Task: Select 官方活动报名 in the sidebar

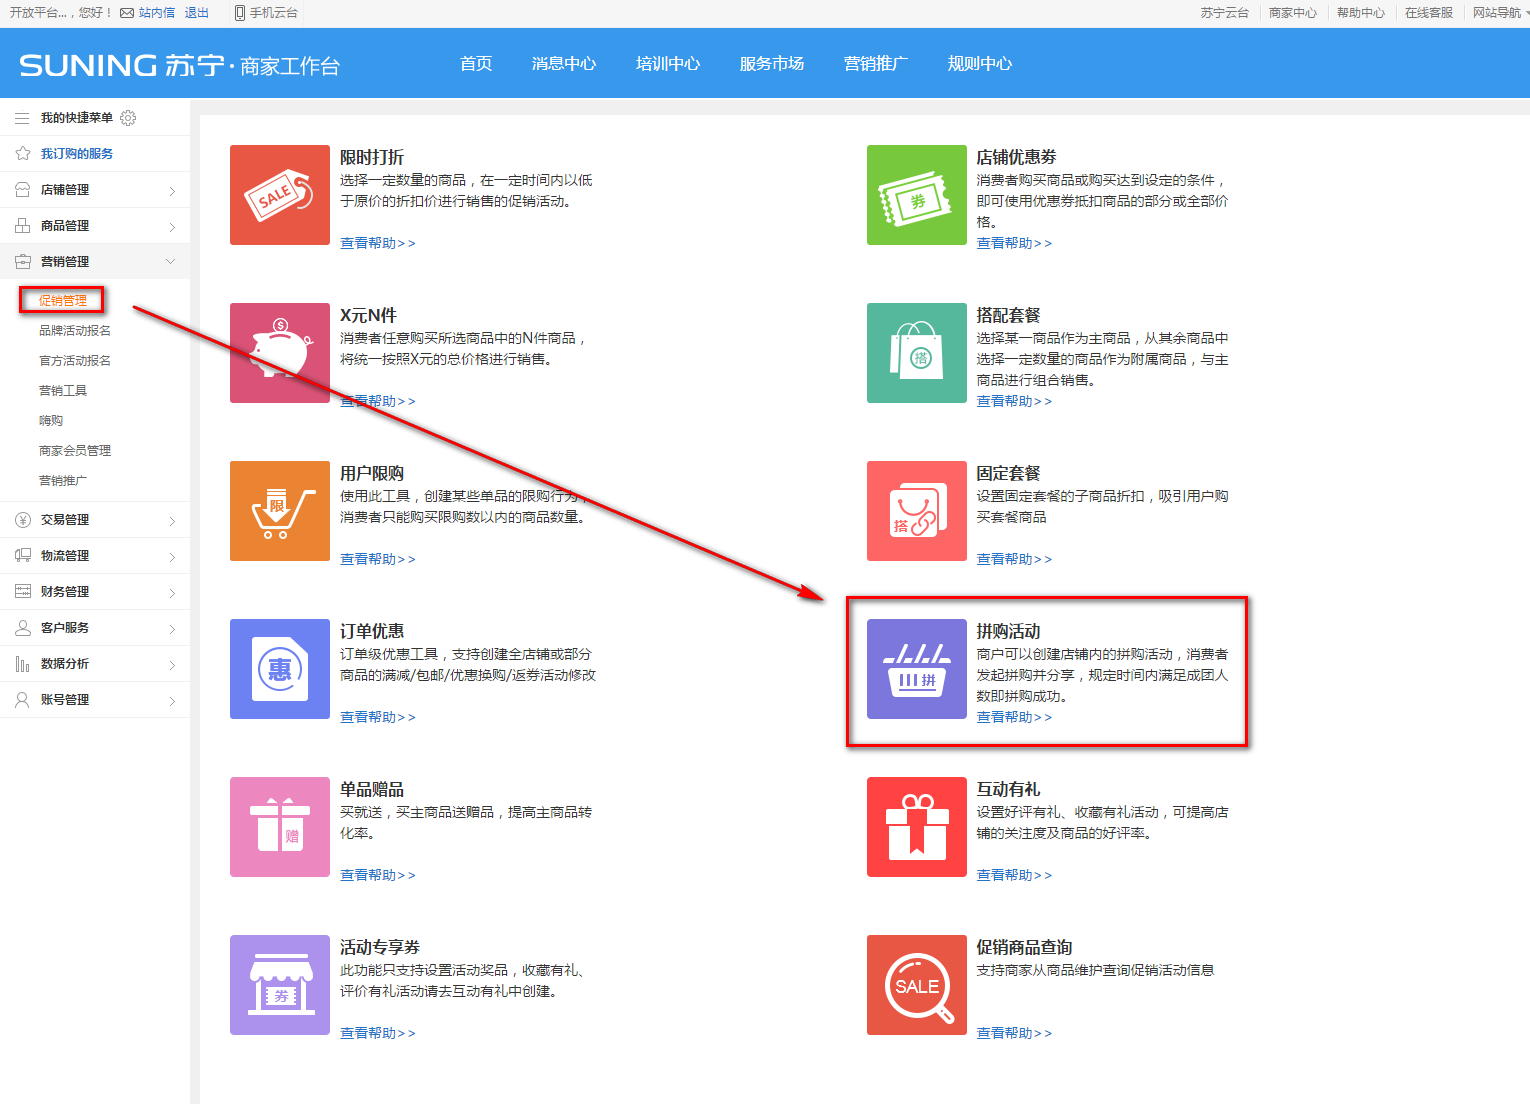Action: pos(75,361)
